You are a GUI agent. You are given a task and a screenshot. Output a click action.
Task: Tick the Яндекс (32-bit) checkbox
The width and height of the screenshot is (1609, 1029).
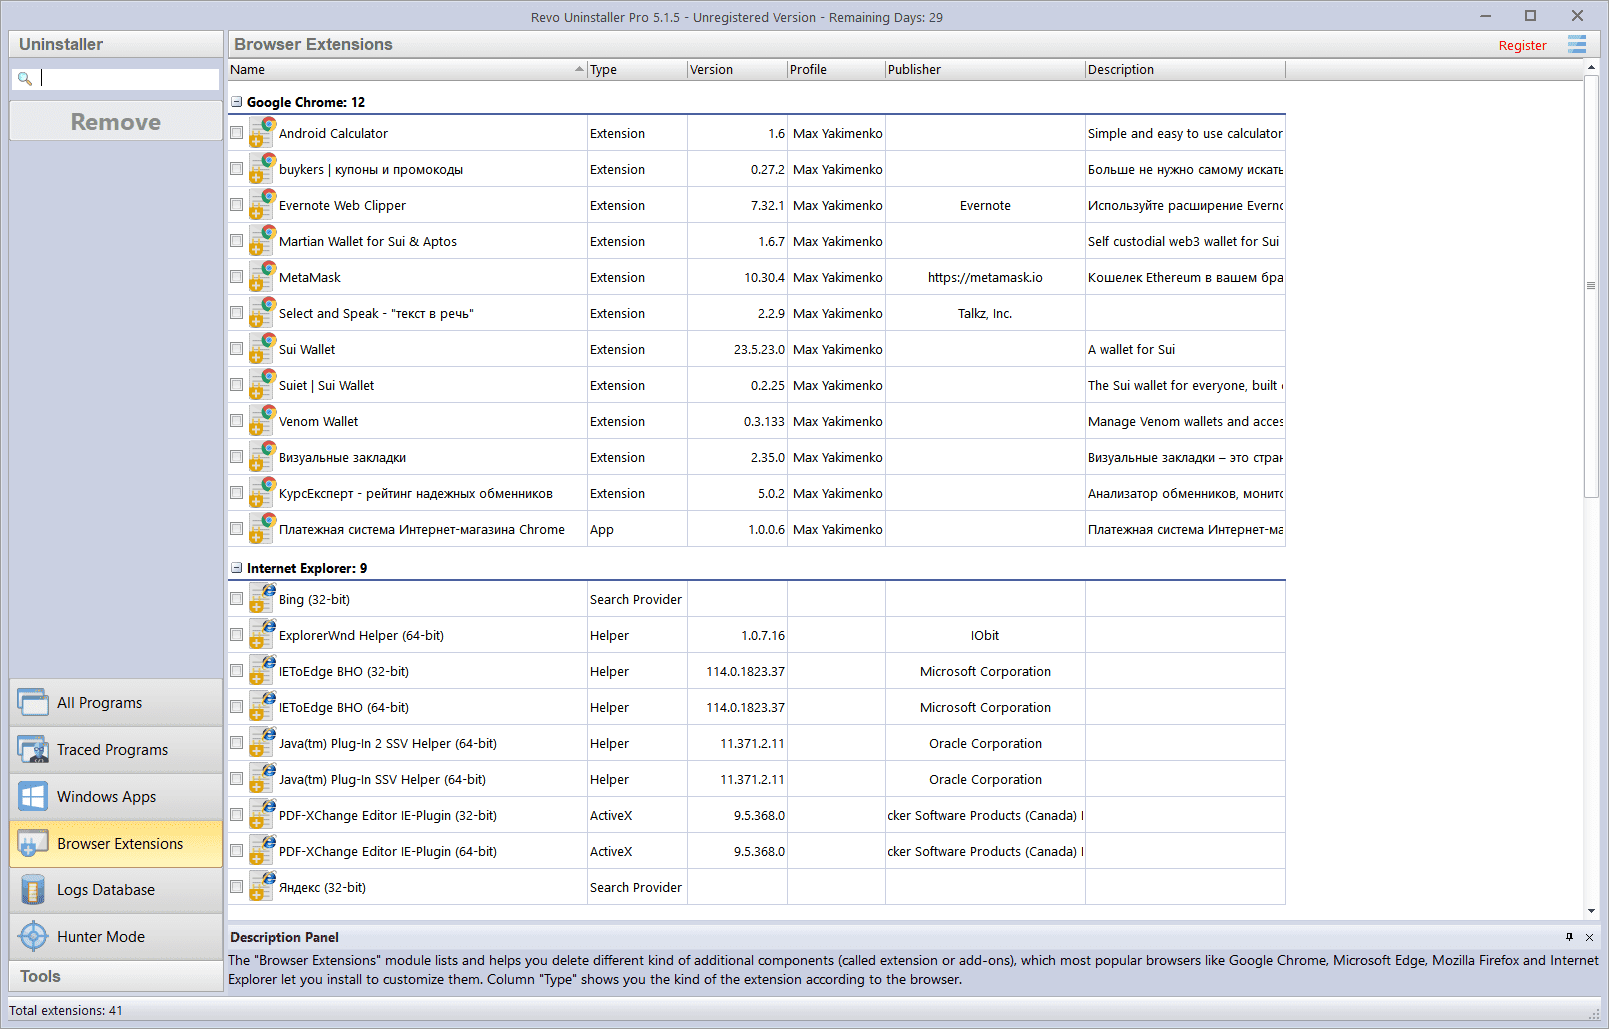[237, 887]
